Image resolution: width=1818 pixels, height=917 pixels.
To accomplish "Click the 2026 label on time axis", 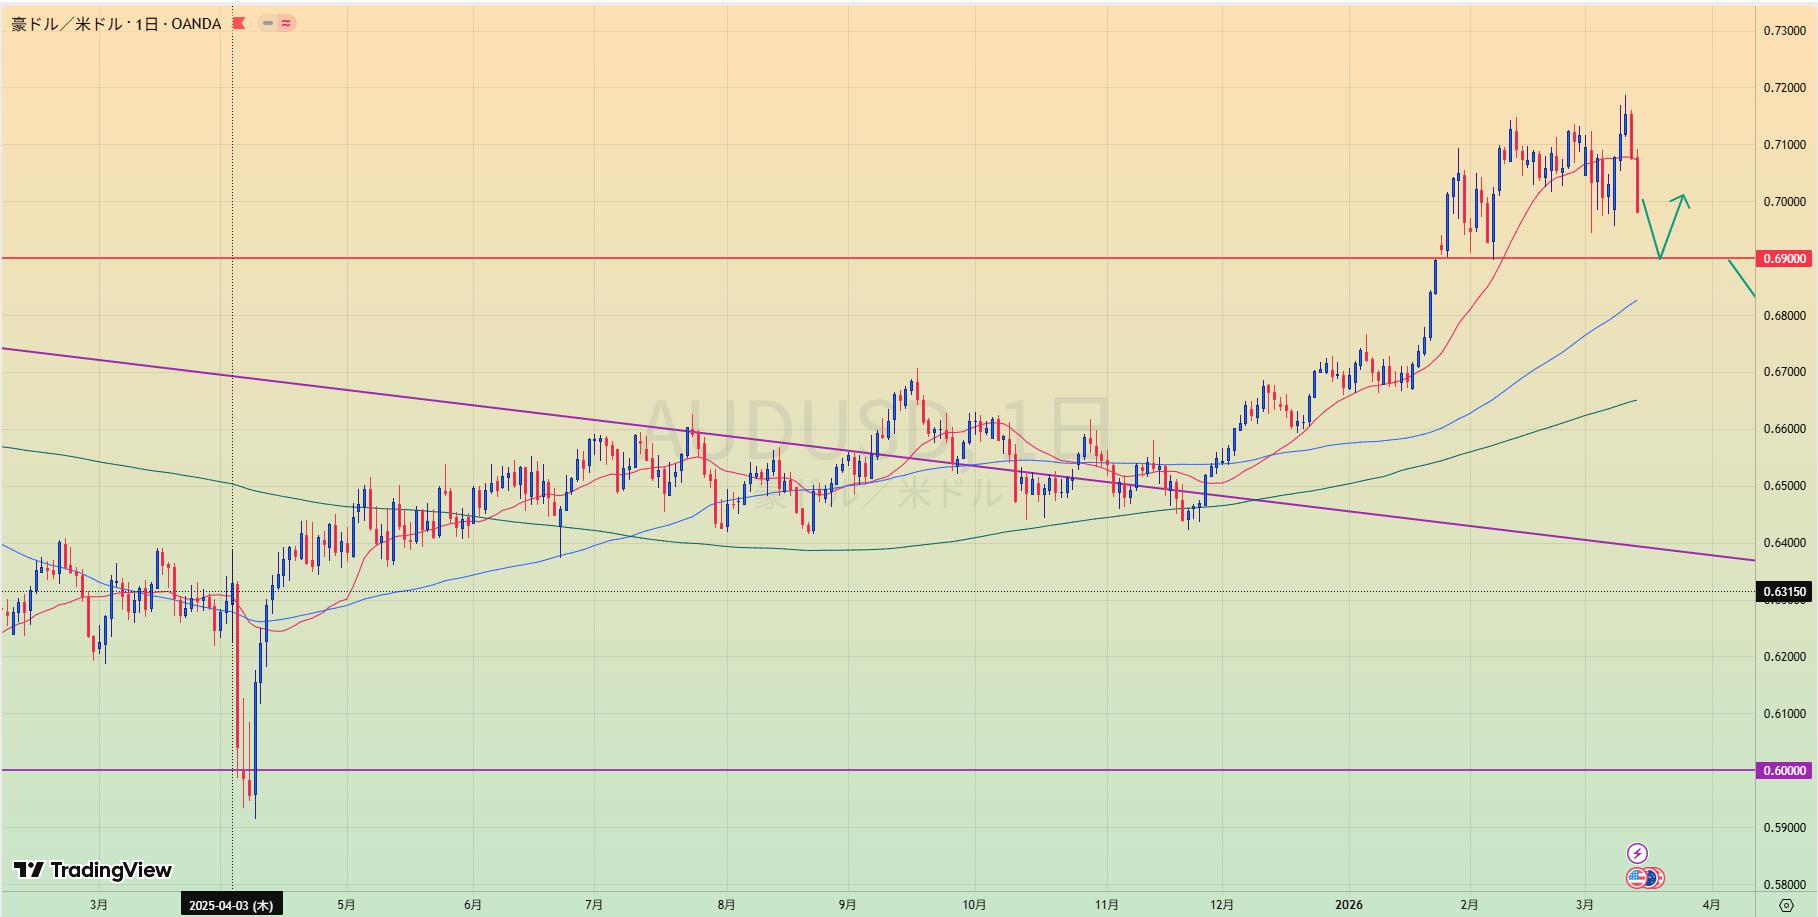I will click(x=1349, y=905).
